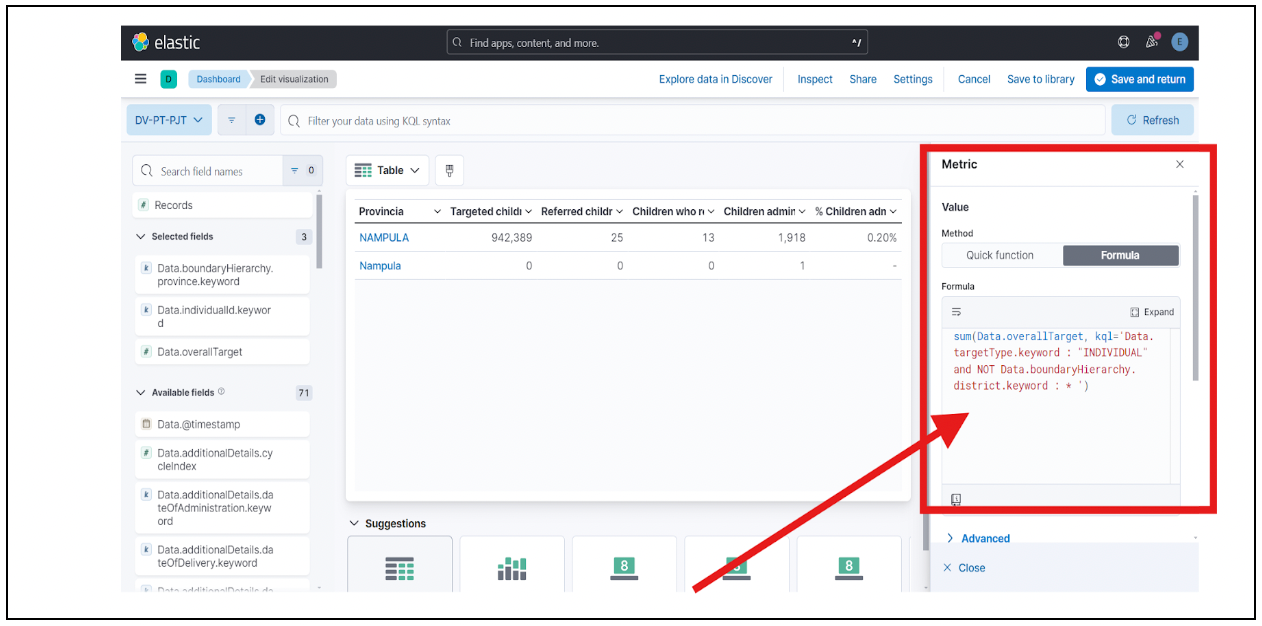This screenshot has height=626, width=1262.
Task: Open the filter options icon beside data view
Action: pos(231,120)
